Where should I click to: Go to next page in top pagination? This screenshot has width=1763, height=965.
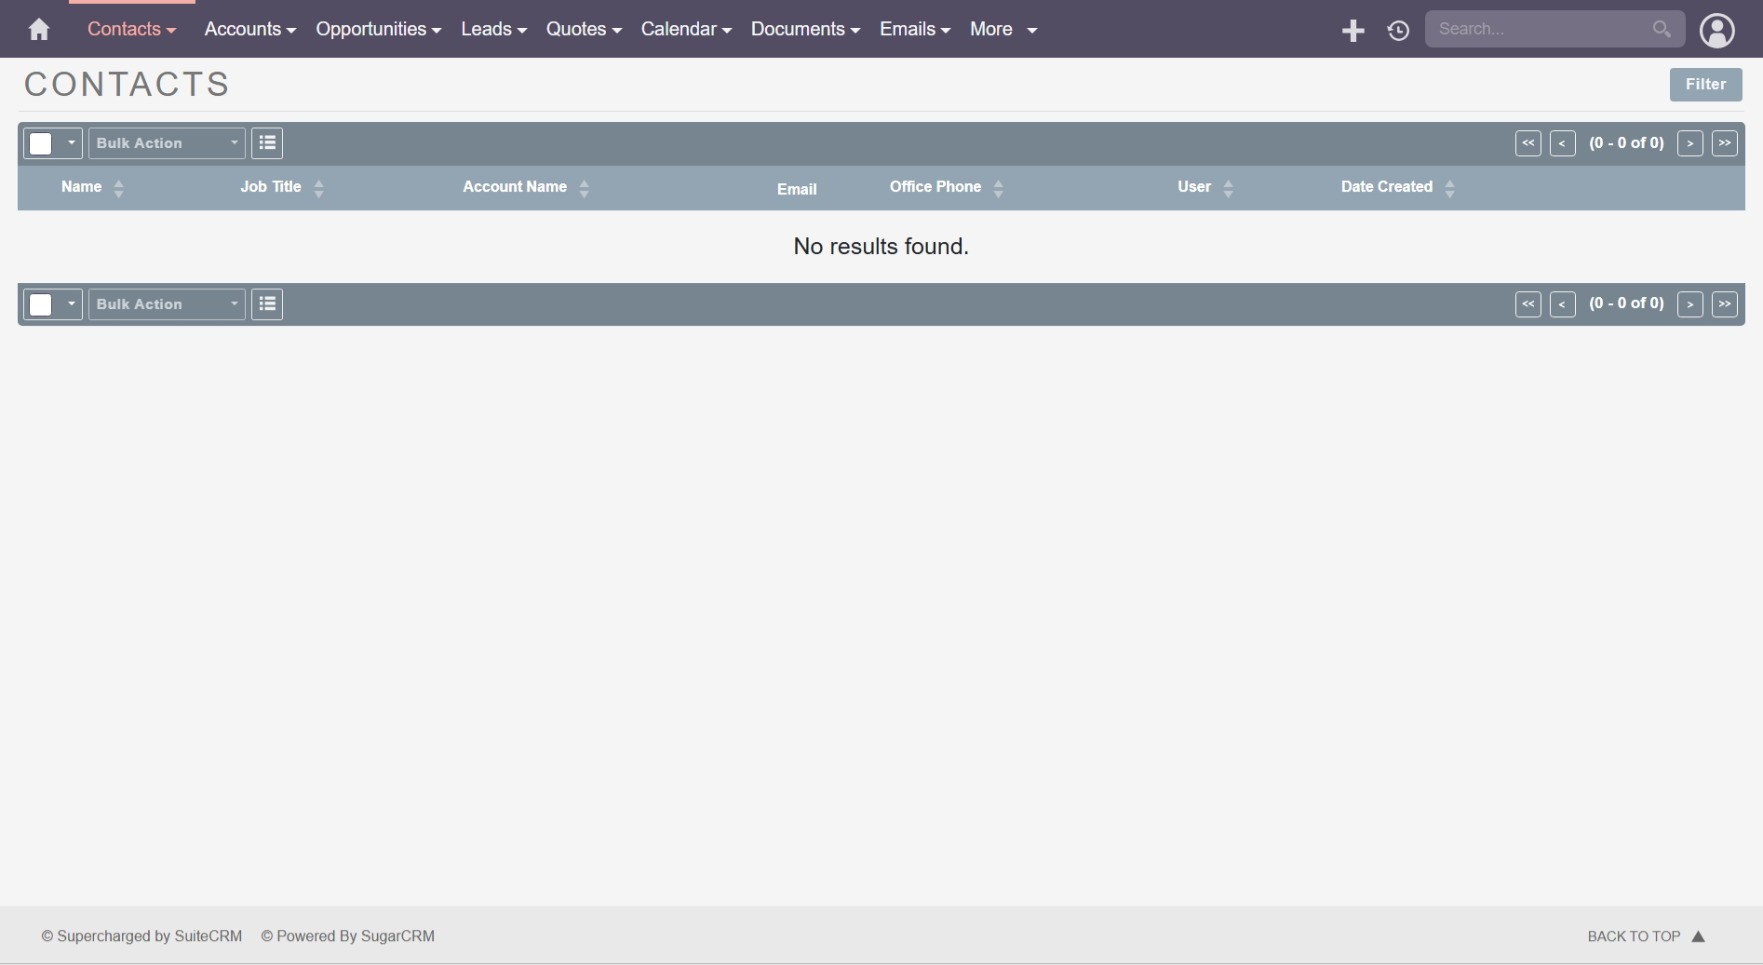click(x=1690, y=143)
